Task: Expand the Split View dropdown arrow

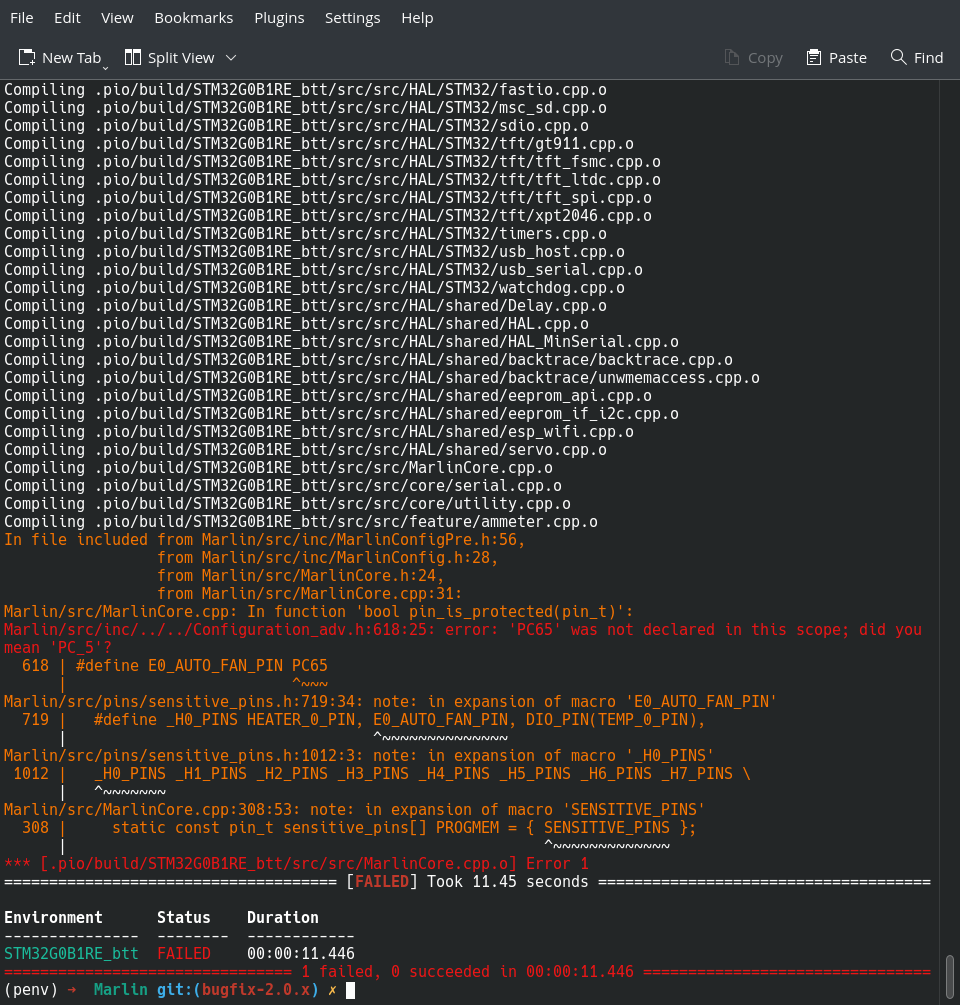Action: pos(231,58)
